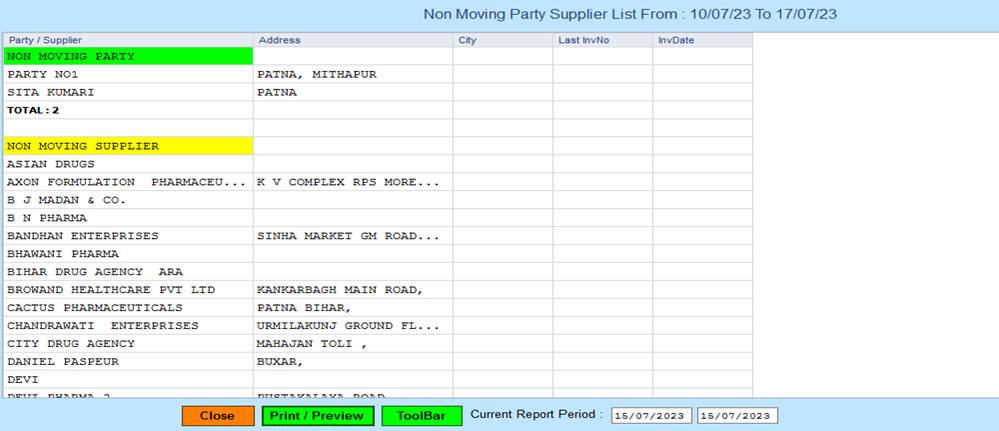Select the green NON MOVING PARTY heading
This screenshot has height=431, width=999.
[128, 56]
